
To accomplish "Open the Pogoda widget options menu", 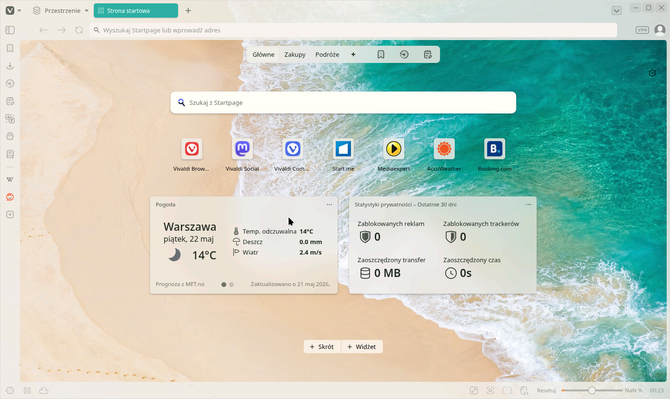I will [329, 205].
